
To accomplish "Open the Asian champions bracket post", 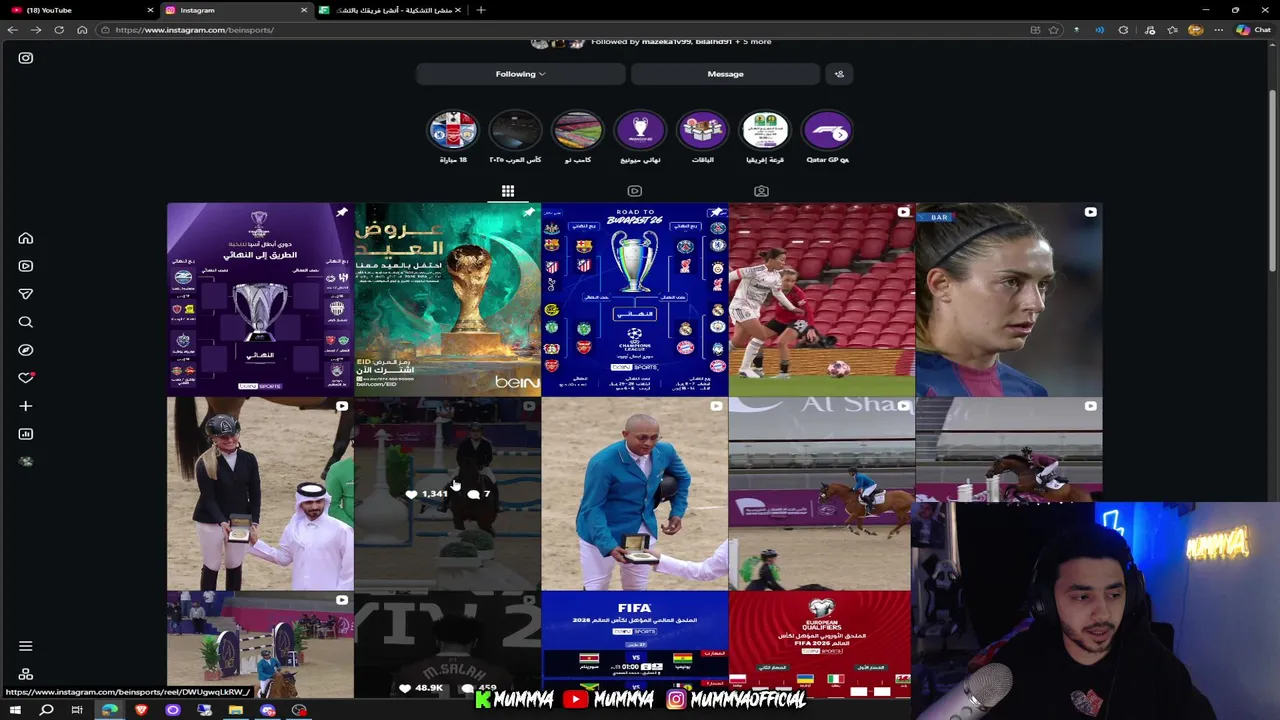I will point(260,300).
